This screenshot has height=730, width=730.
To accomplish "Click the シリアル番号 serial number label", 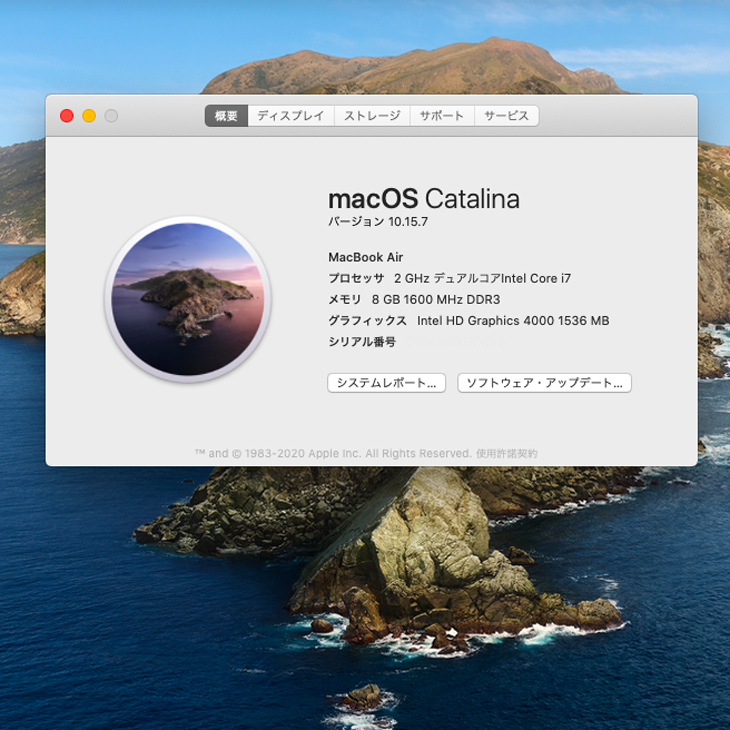I will [x=362, y=342].
